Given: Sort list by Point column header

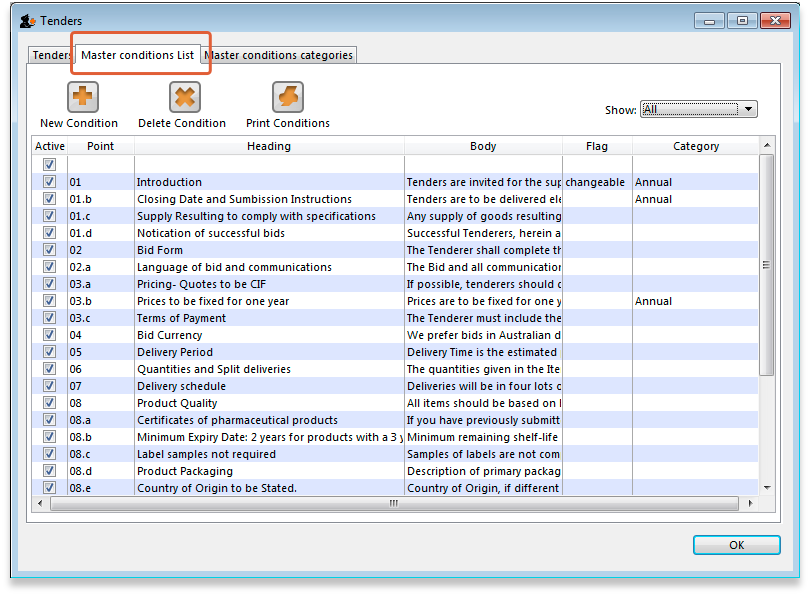Looking at the screenshot, I should pos(100,146).
